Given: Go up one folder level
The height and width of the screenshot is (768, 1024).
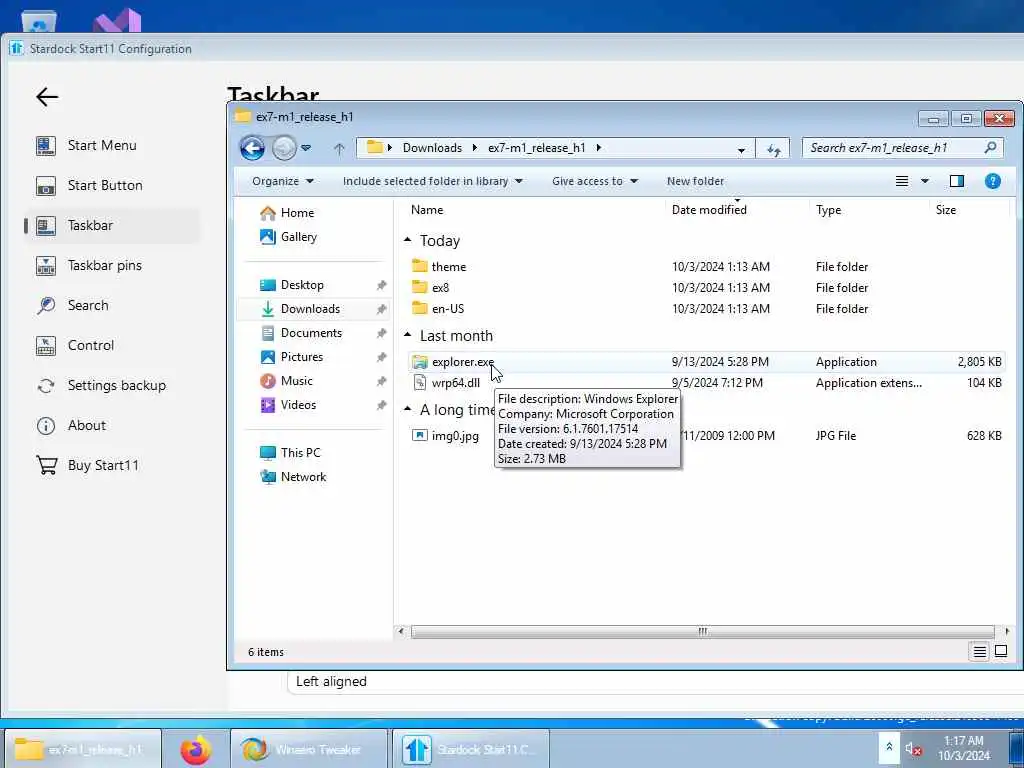Looking at the screenshot, I should [339, 149].
